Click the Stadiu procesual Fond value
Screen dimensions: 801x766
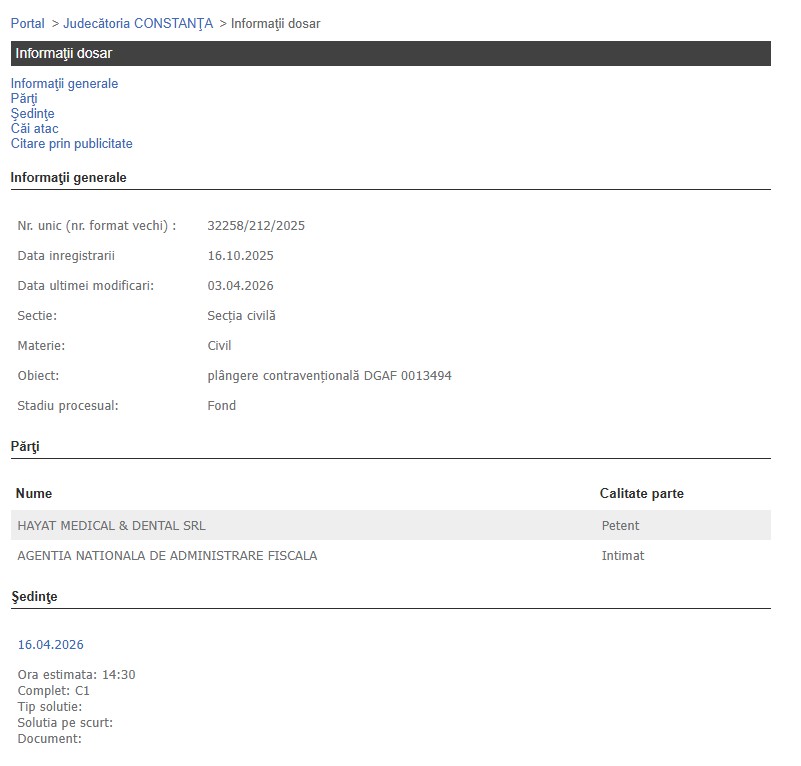coord(221,406)
